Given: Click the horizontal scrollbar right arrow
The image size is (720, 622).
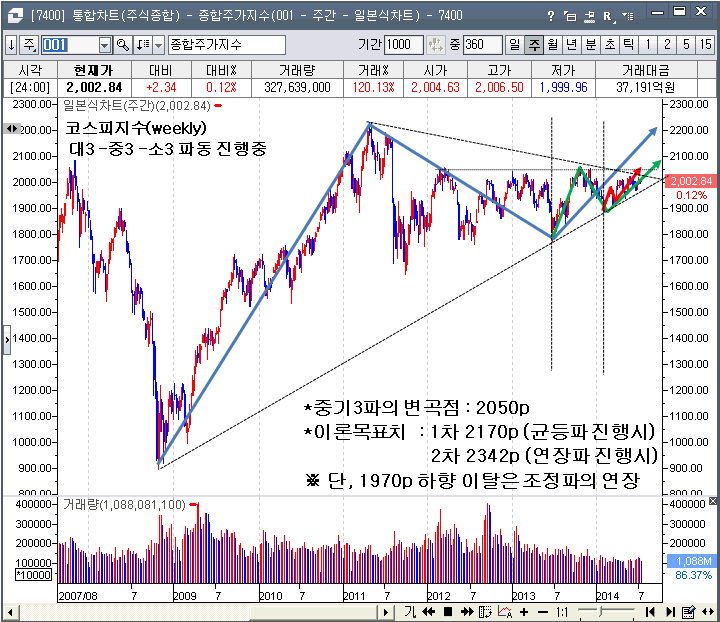Looking at the screenshot, I should pyautogui.click(x=385, y=612).
